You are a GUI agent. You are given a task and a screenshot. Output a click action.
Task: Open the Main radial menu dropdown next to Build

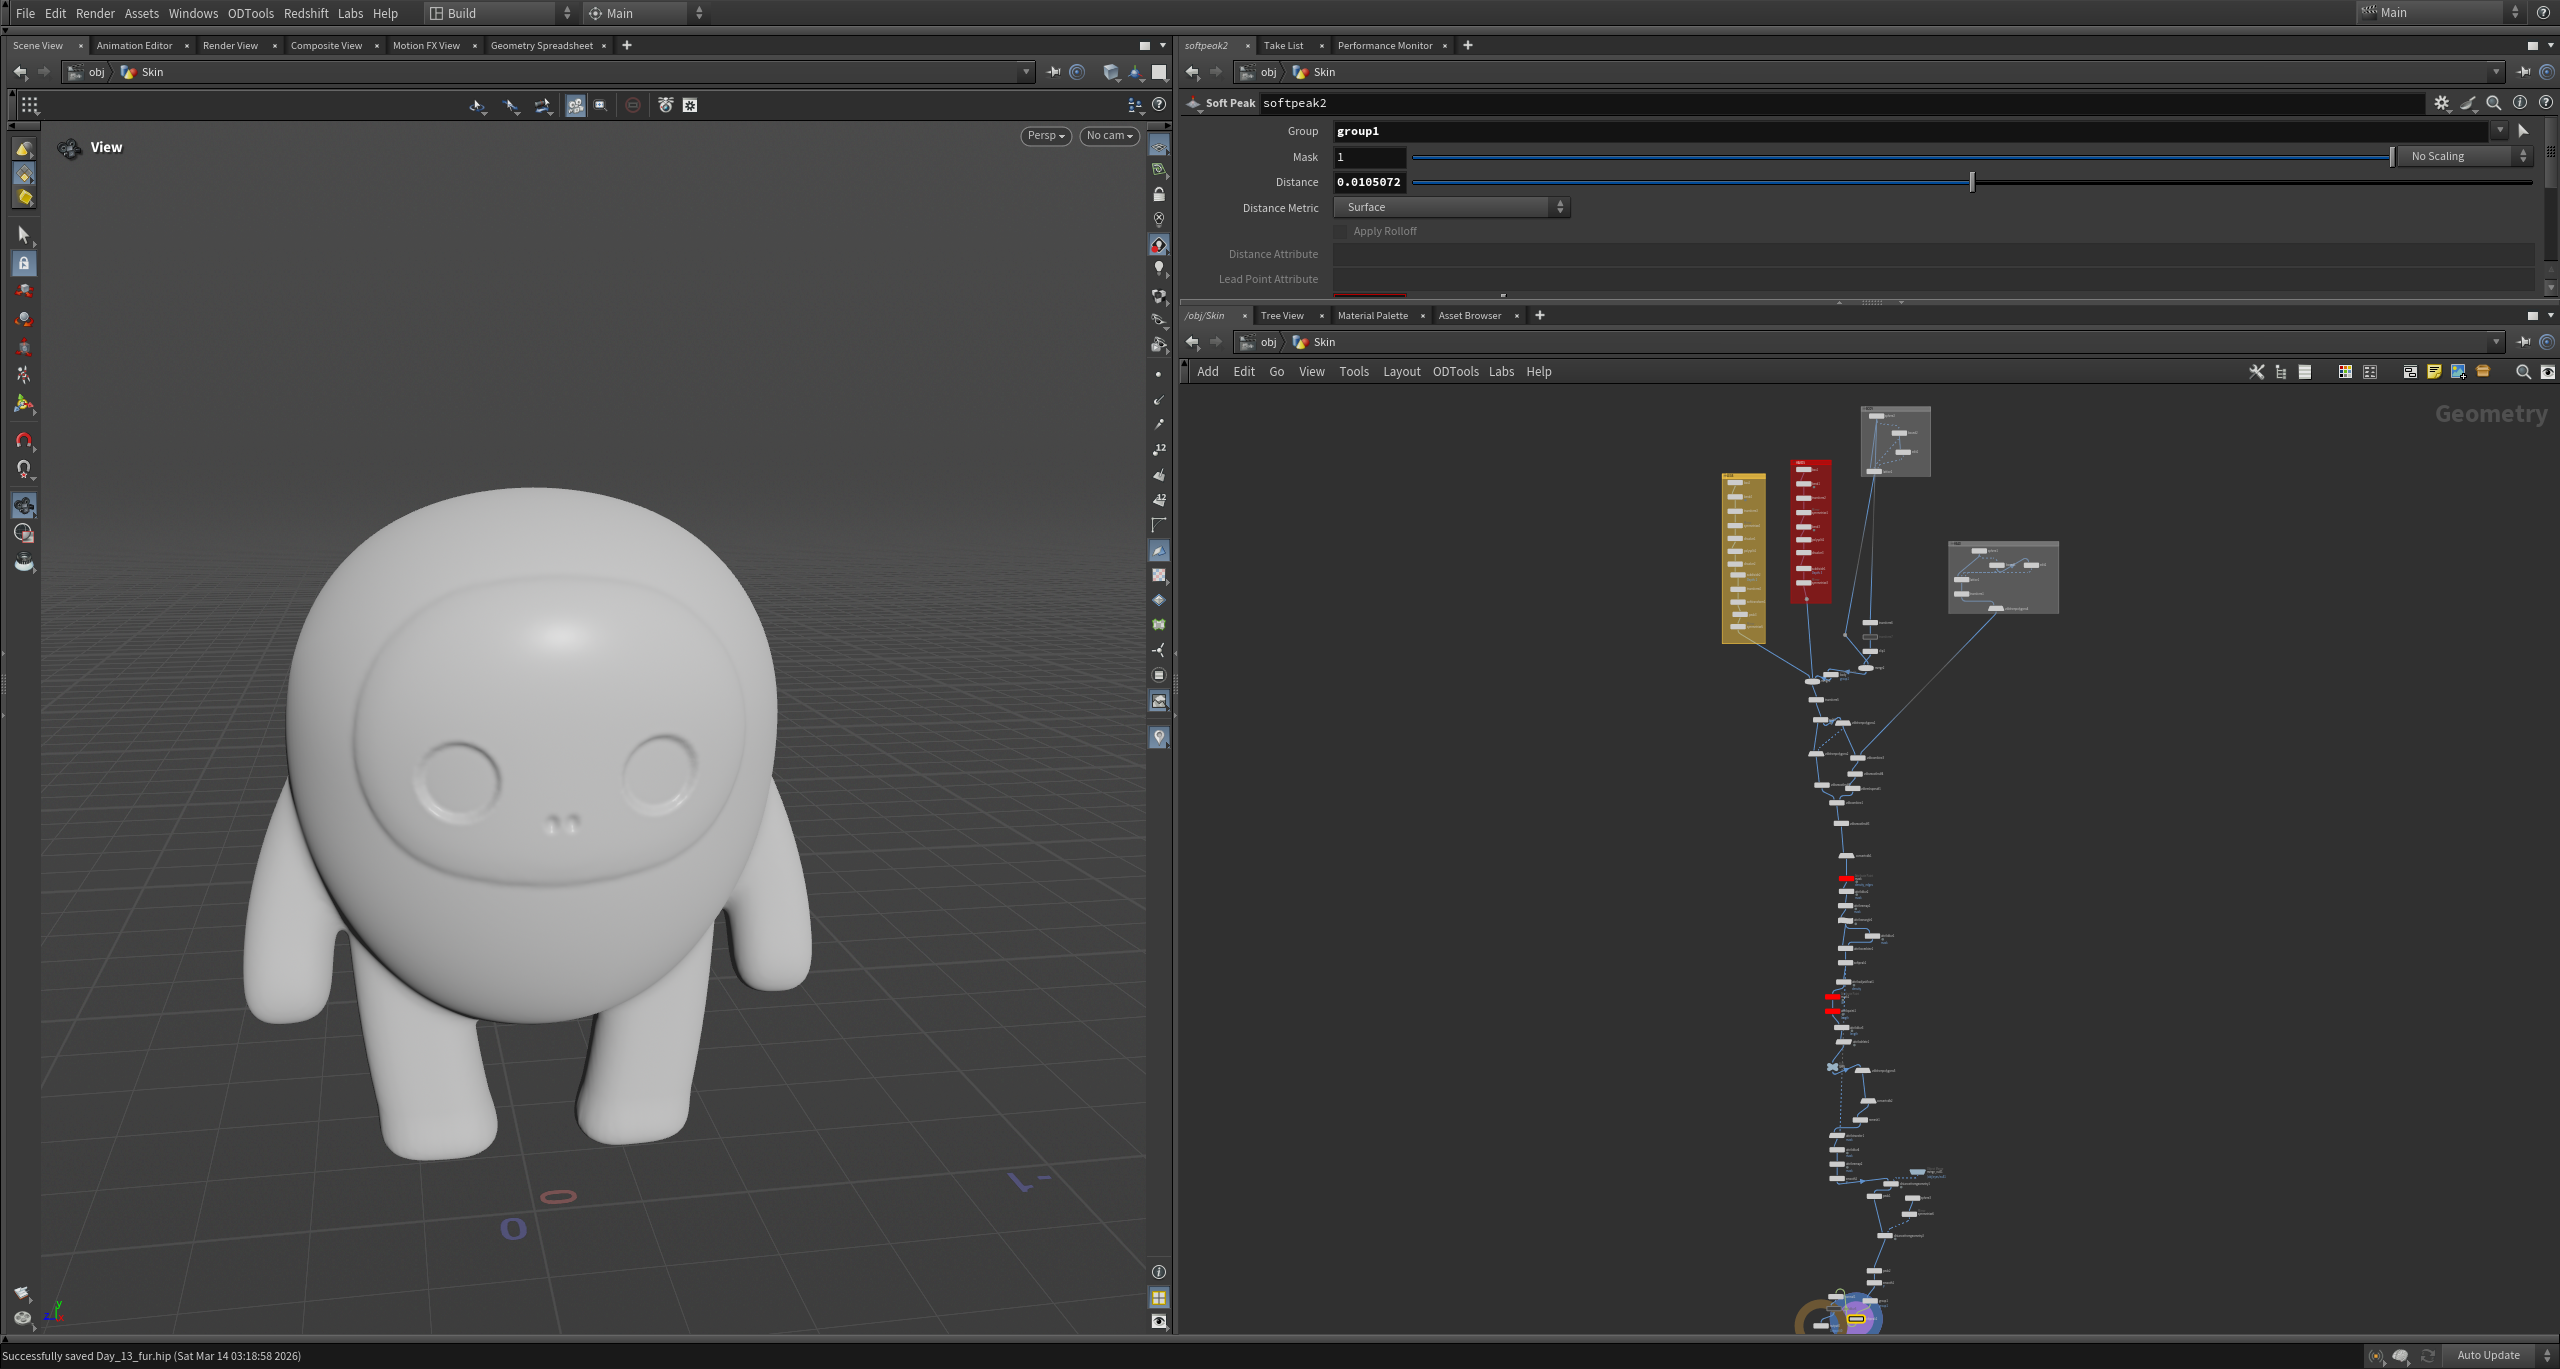646,13
